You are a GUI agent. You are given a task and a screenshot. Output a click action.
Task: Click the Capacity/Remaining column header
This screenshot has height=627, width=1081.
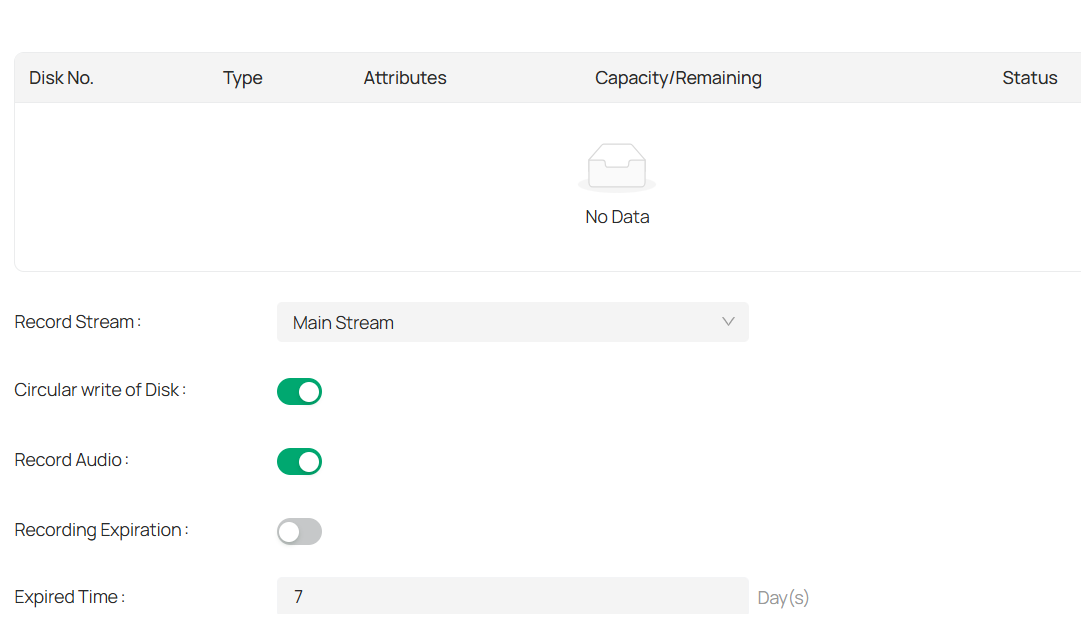(x=678, y=77)
